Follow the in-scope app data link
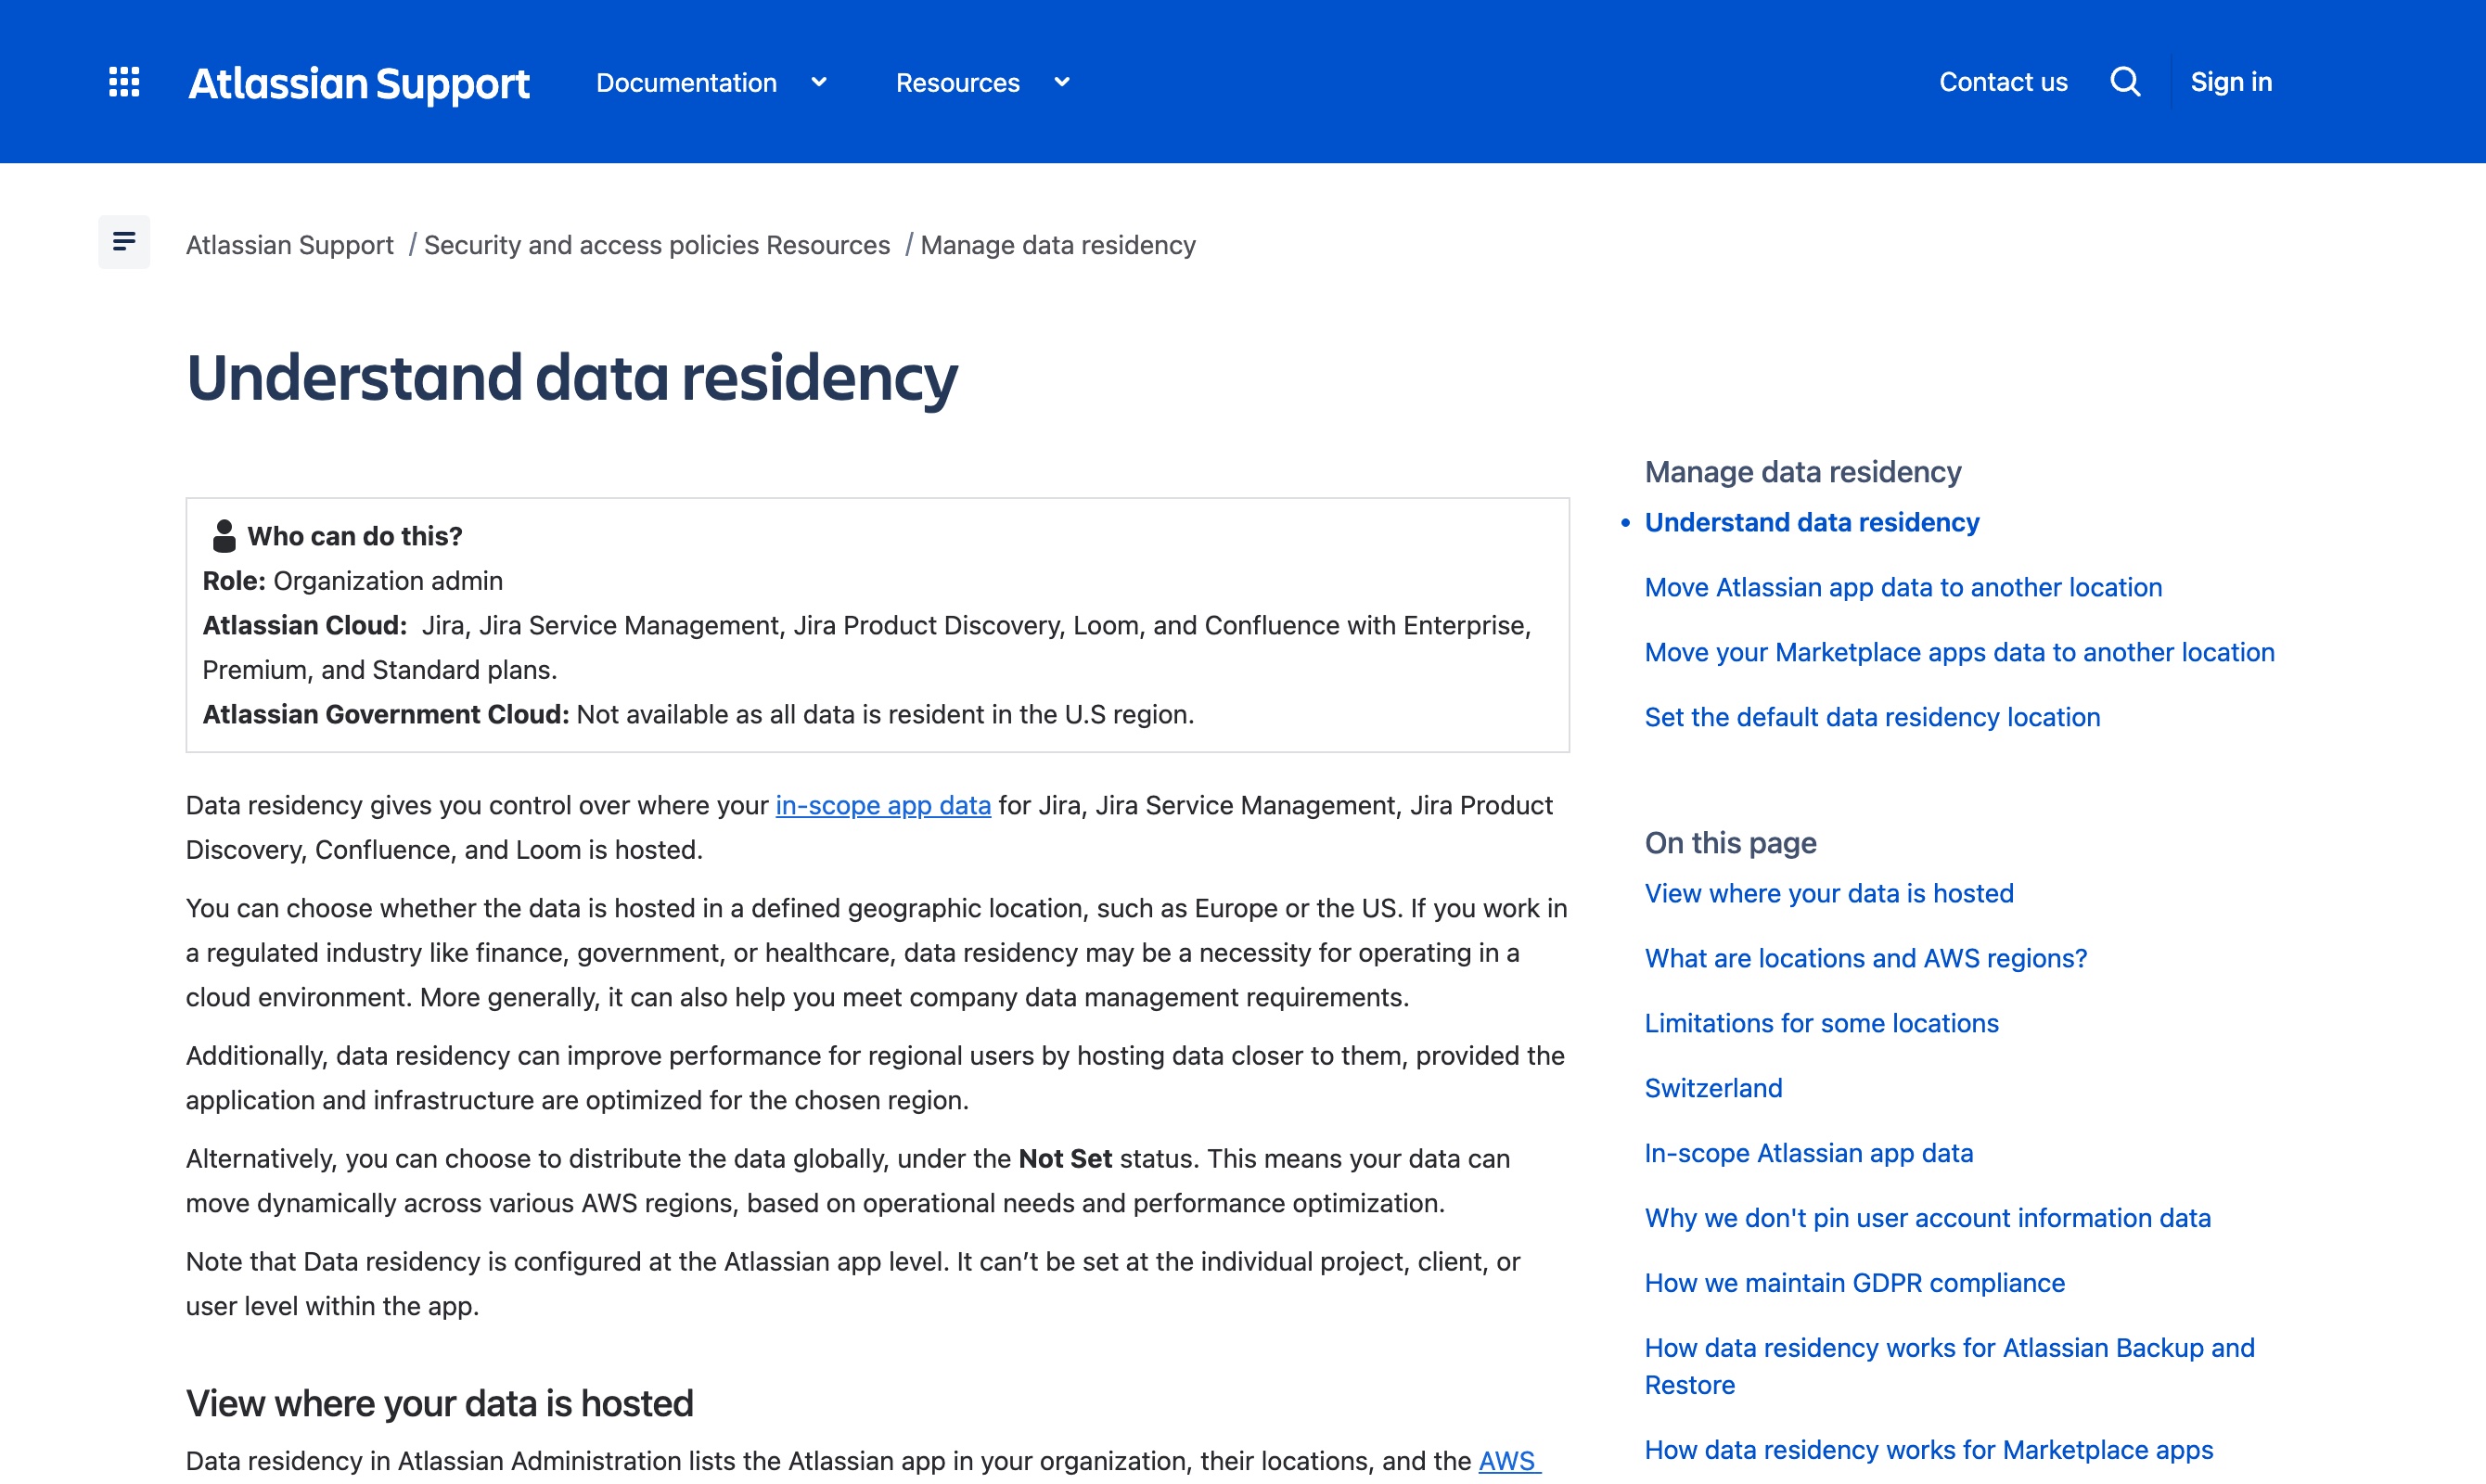The height and width of the screenshot is (1484, 2486). pyautogui.click(x=883, y=805)
